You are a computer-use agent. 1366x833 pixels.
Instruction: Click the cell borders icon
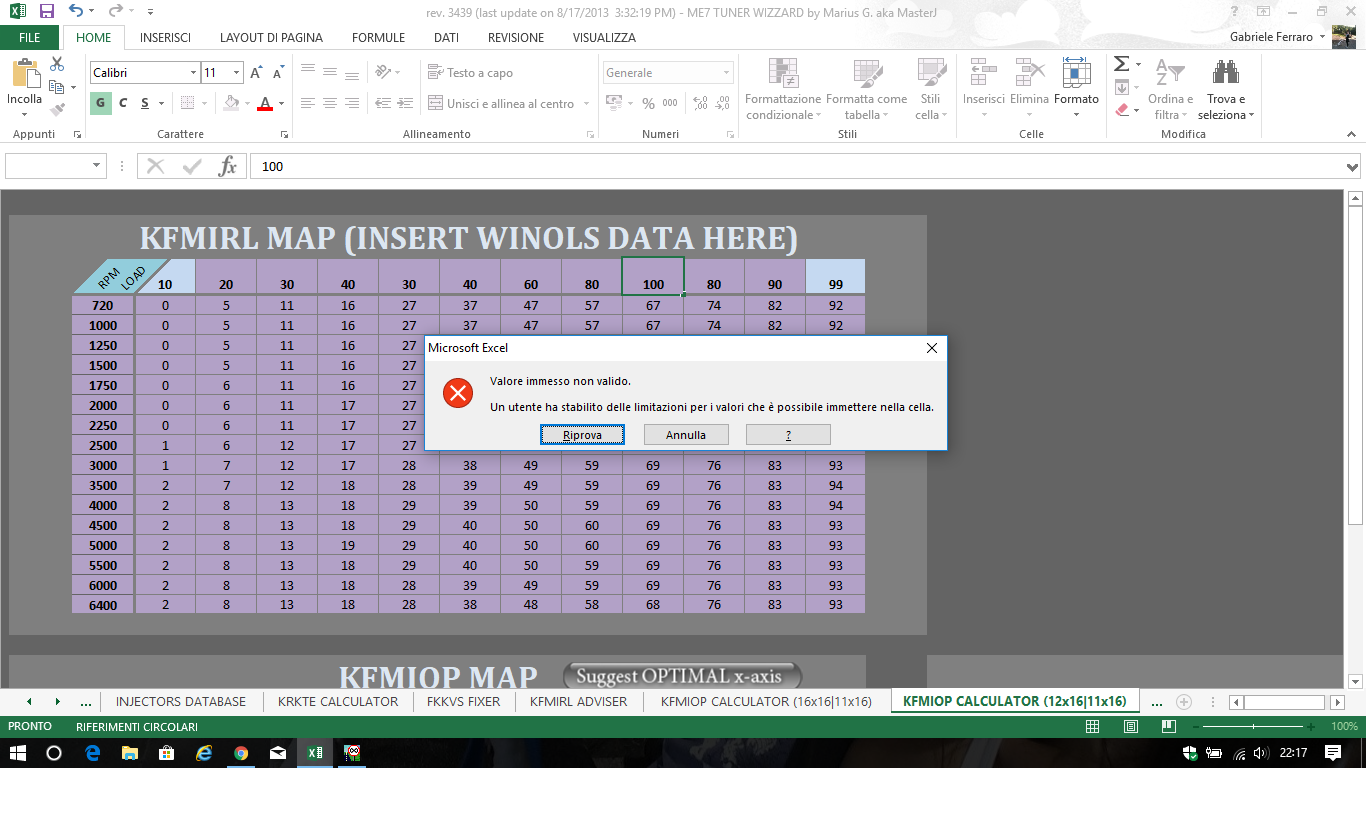(x=187, y=103)
